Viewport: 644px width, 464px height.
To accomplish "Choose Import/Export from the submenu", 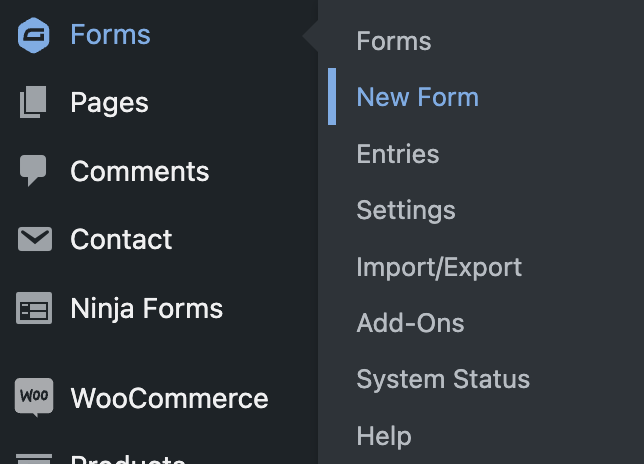I will 439,267.
